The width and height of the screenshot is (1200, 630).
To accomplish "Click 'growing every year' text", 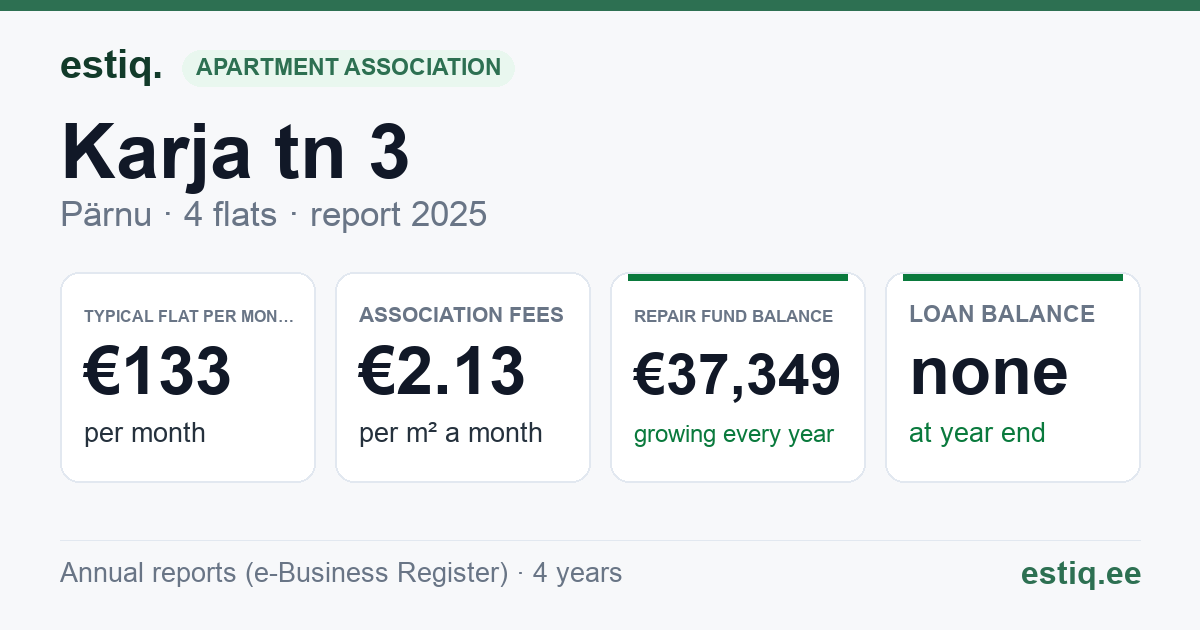I will click(734, 435).
